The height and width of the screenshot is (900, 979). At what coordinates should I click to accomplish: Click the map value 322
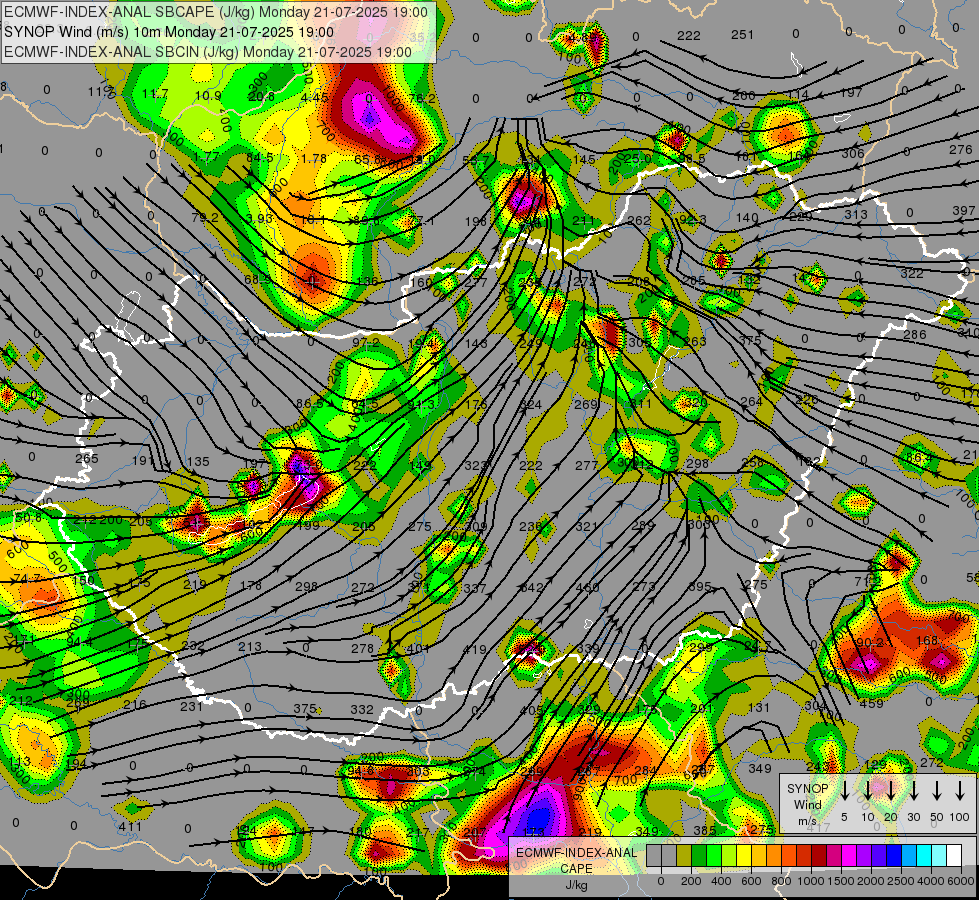[912, 273]
